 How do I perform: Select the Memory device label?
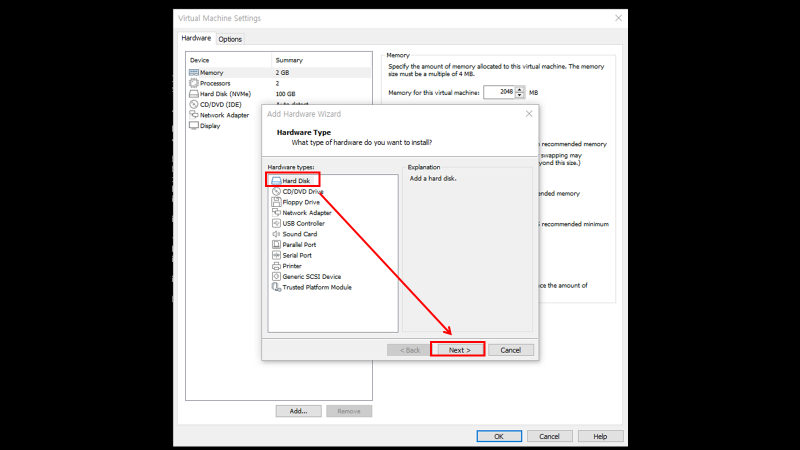[212, 72]
